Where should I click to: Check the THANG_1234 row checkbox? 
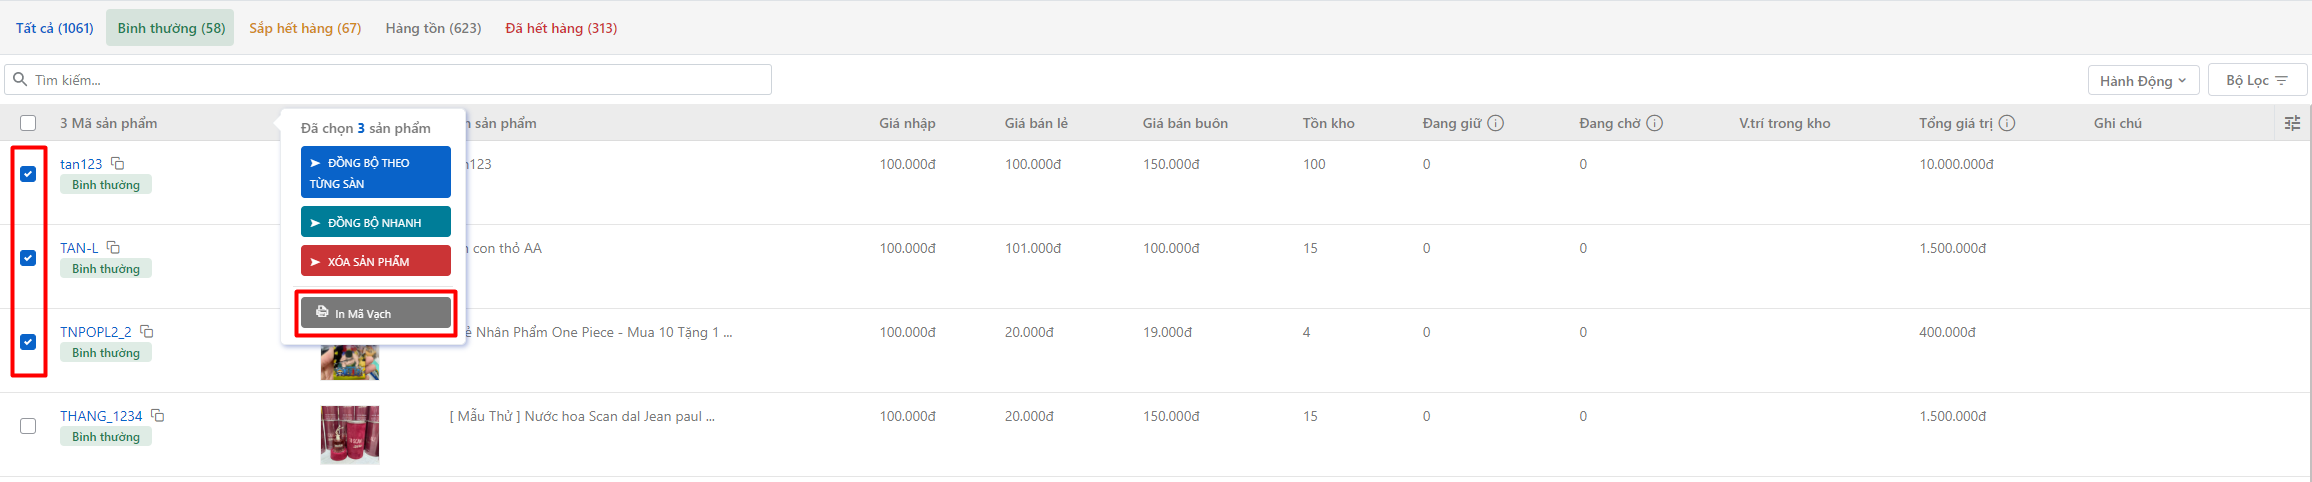pos(28,426)
